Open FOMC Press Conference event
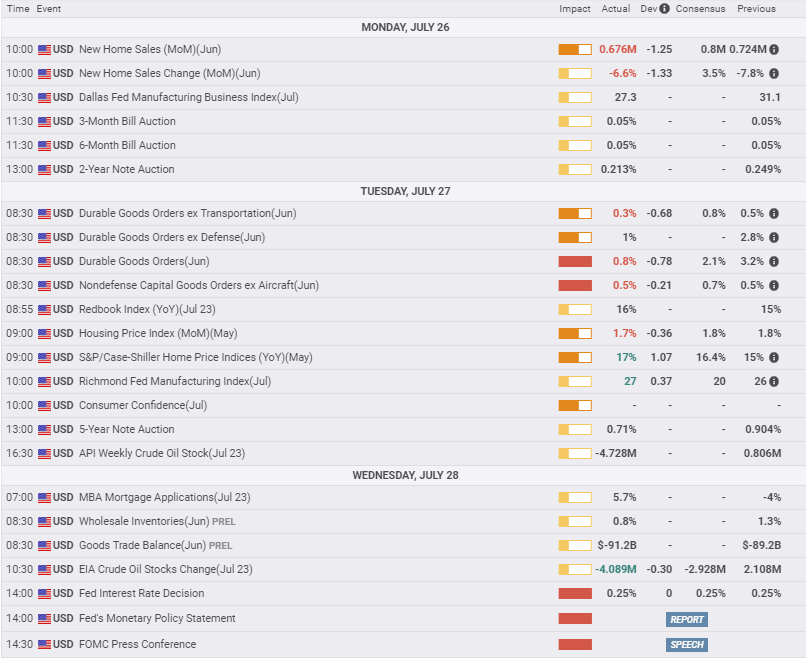Screen dimensions: 806x658 [137, 644]
